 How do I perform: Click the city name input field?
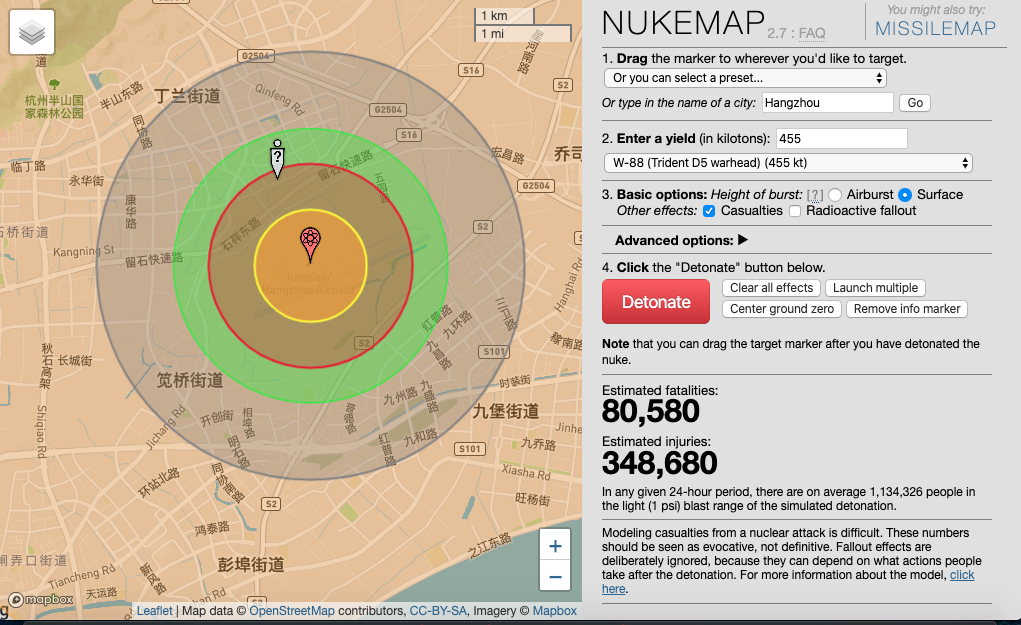coord(828,102)
